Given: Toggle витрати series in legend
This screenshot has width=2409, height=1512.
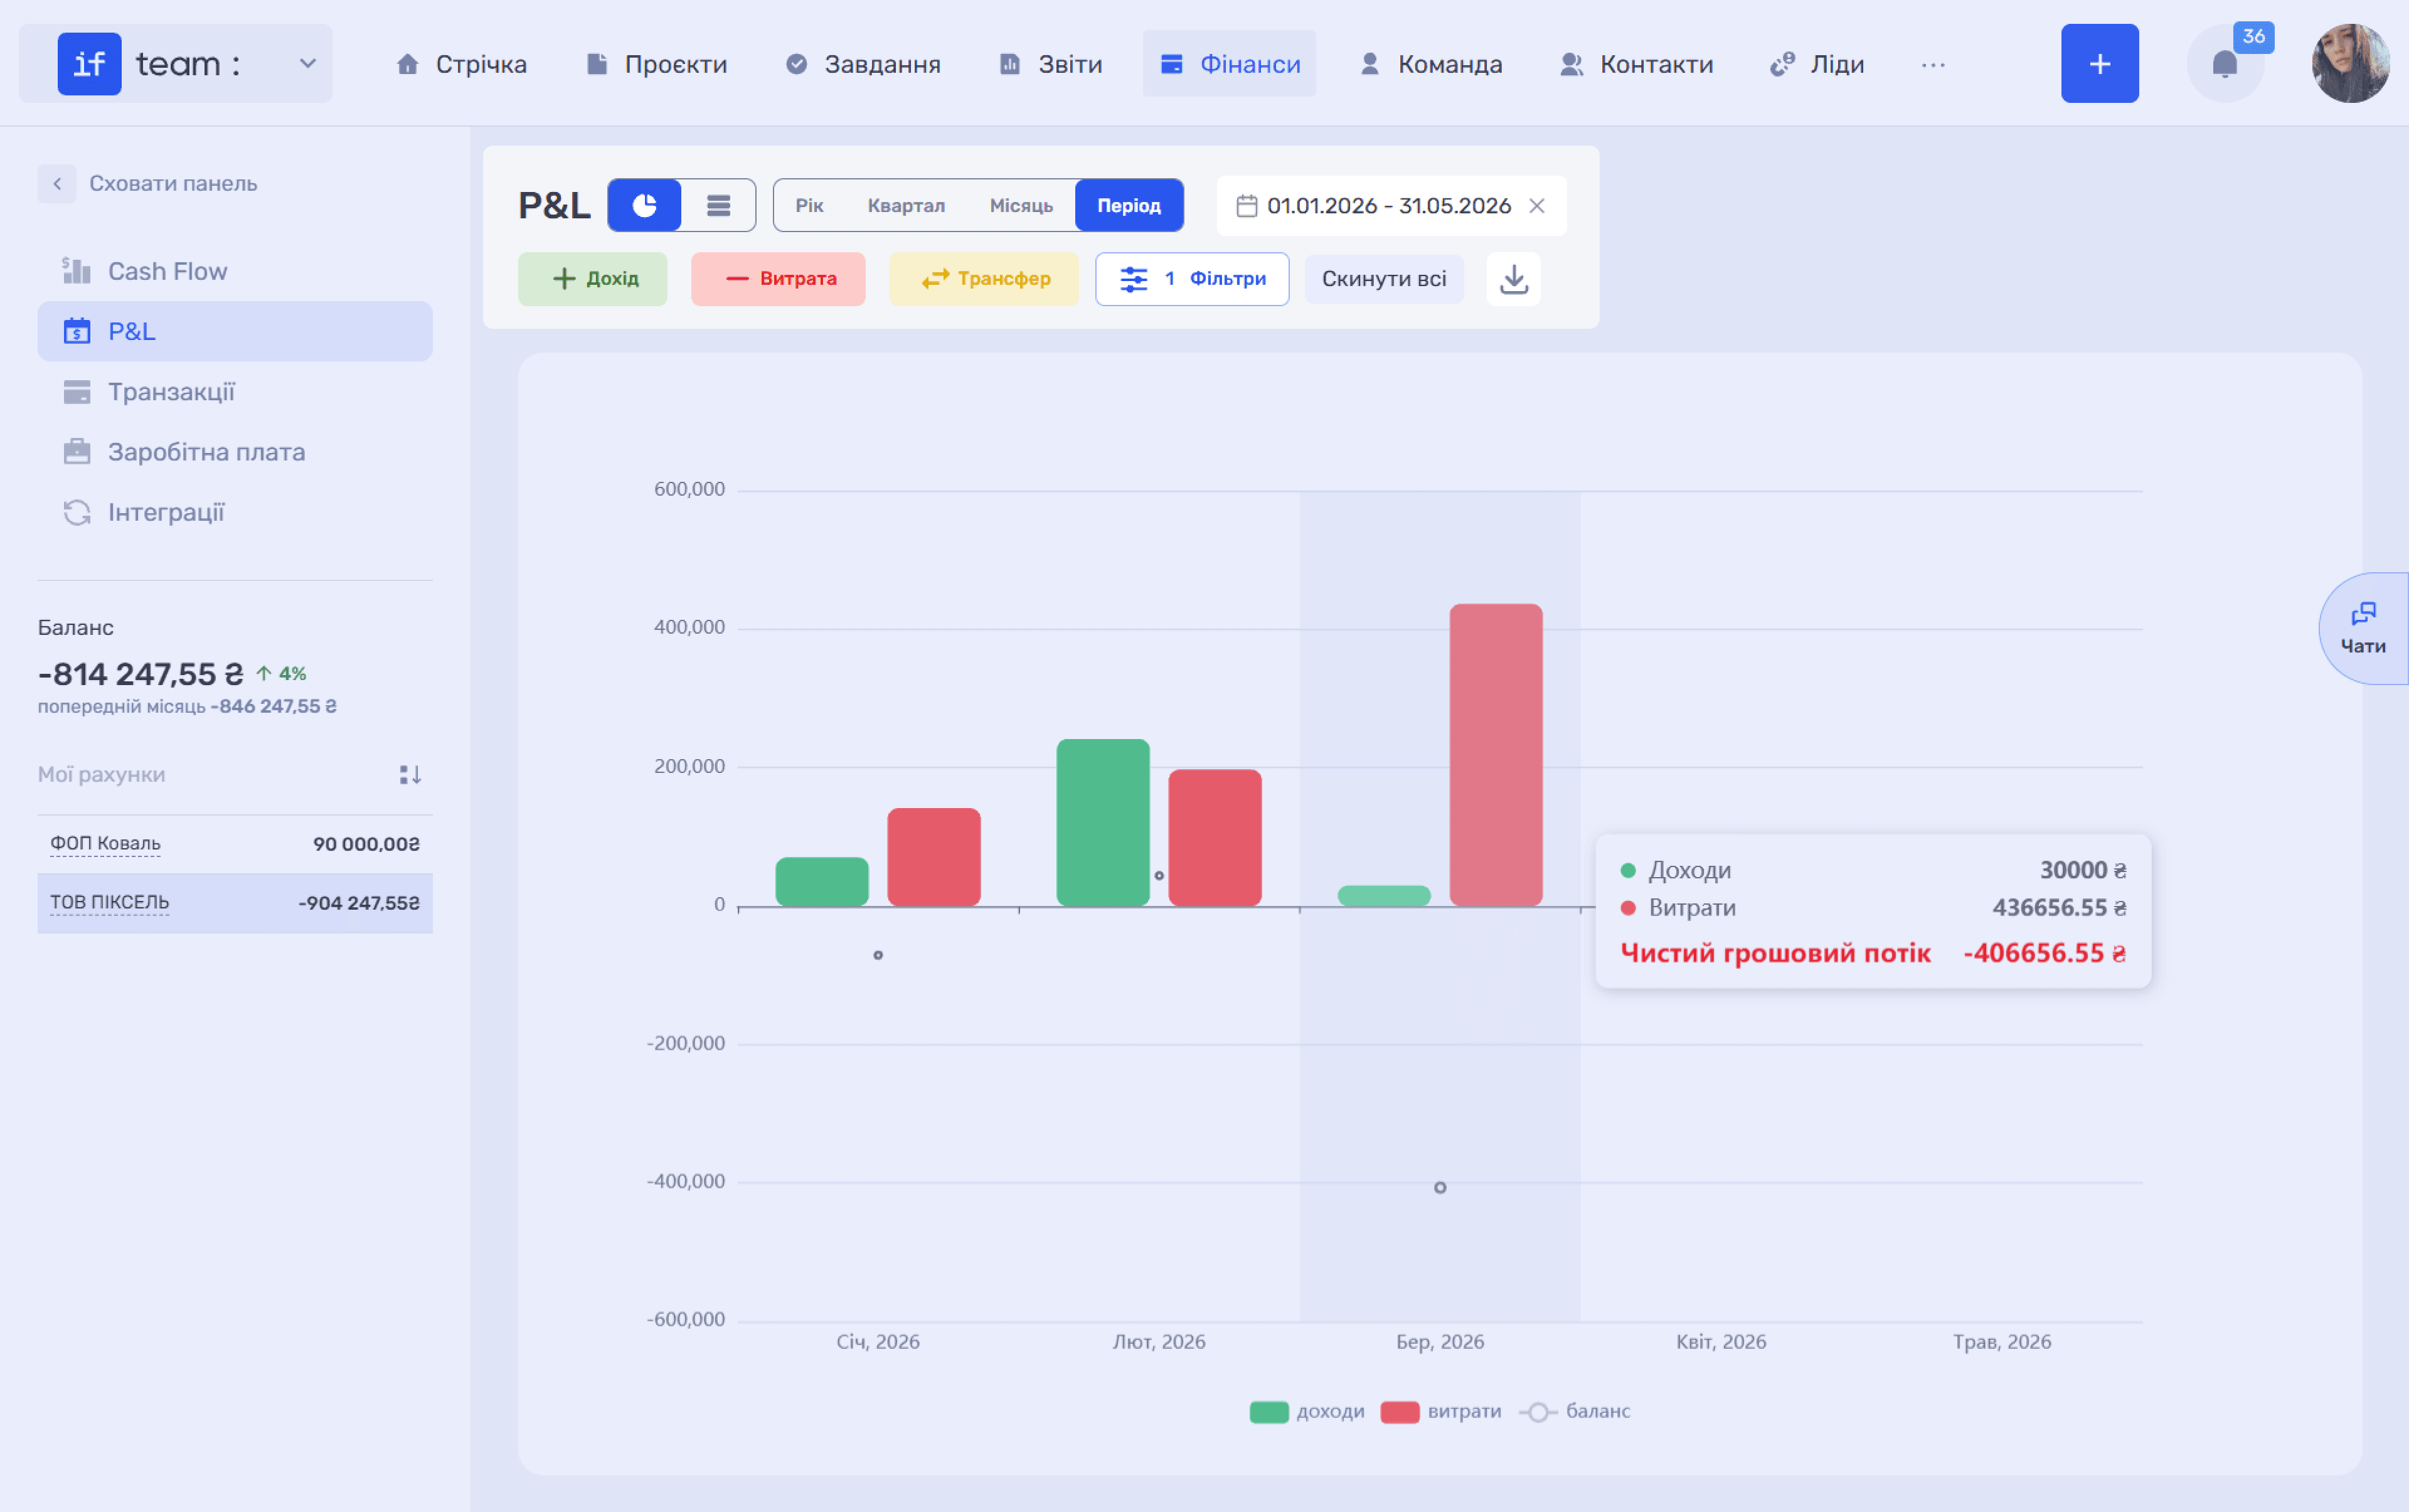Looking at the screenshot, I should click(x=1440, y=1411).
